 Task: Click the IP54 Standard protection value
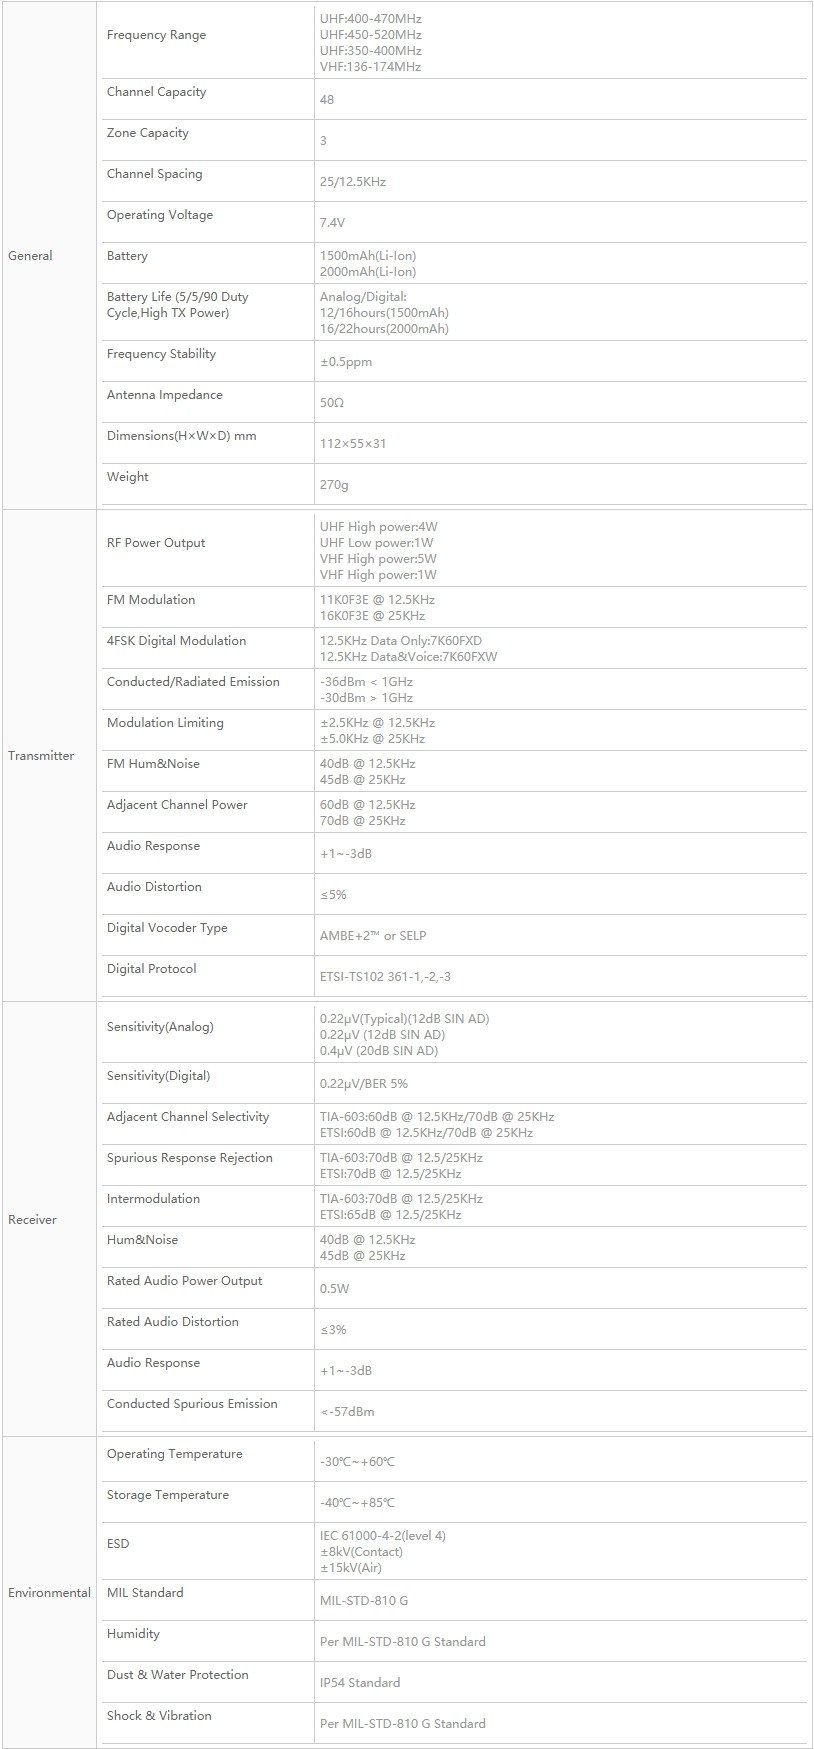[360, 1683]
